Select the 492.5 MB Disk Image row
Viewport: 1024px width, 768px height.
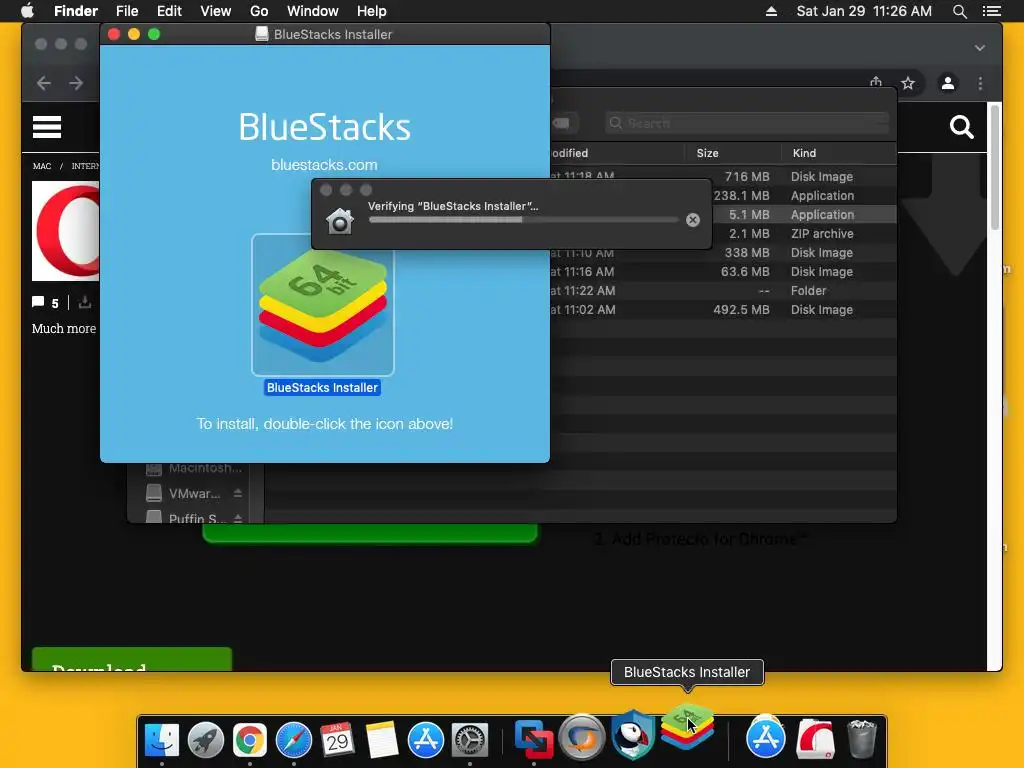click(723, 310)
